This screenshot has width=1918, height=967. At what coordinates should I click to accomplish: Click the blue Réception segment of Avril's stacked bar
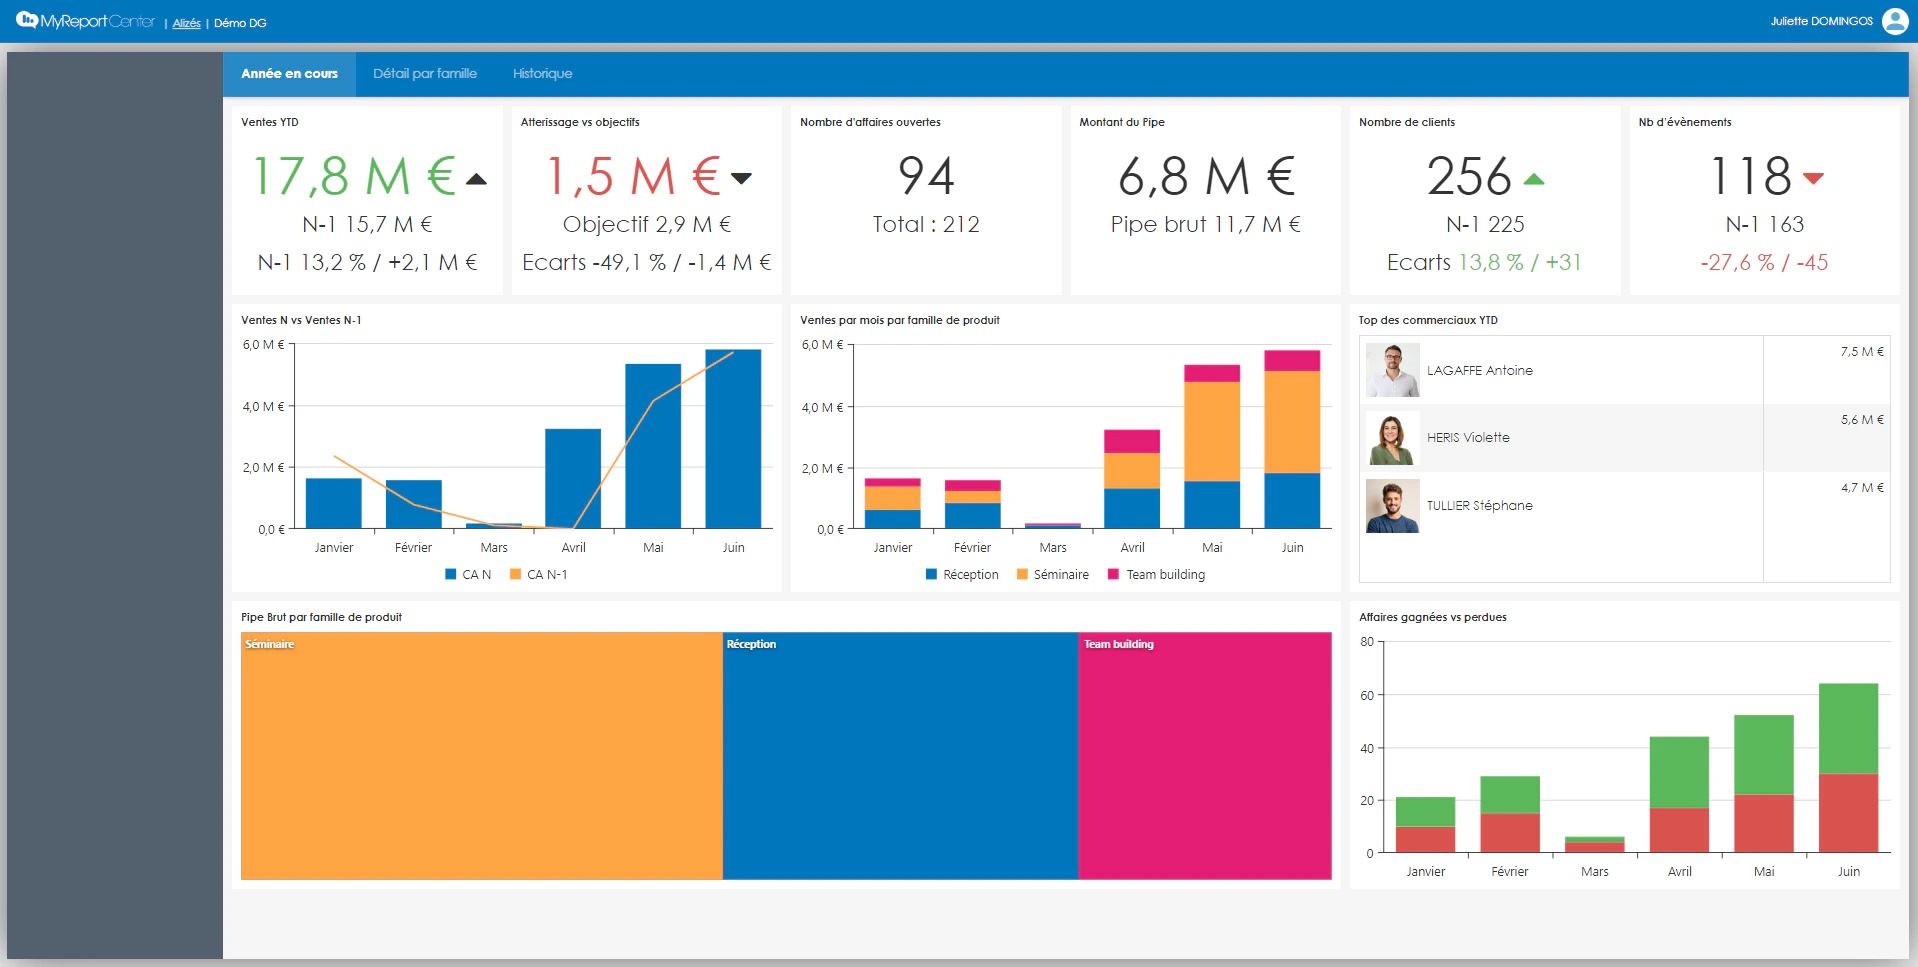pos(1132,508)
